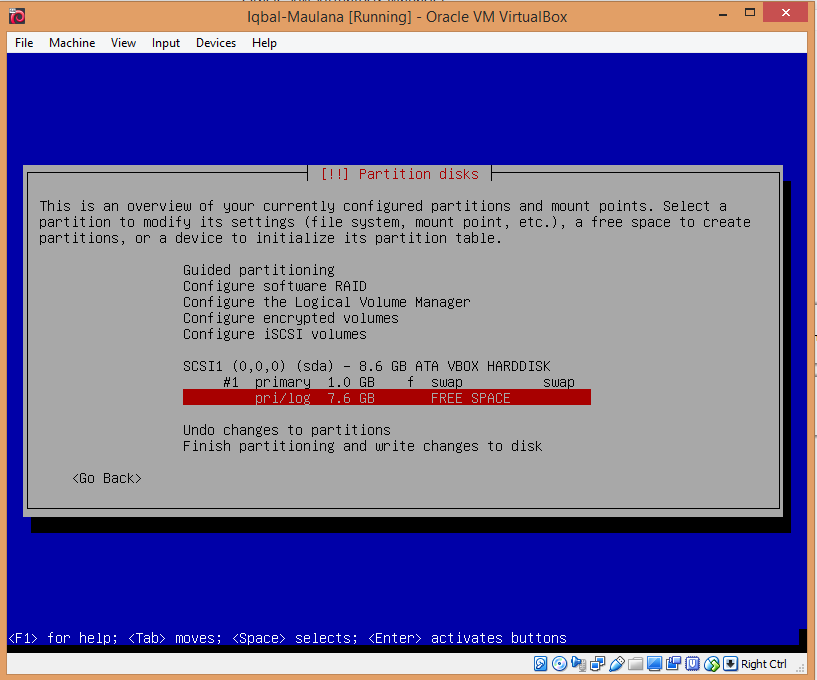Open the File menu
The height and width of the screenshot is (680, 817).
point(24,43)
